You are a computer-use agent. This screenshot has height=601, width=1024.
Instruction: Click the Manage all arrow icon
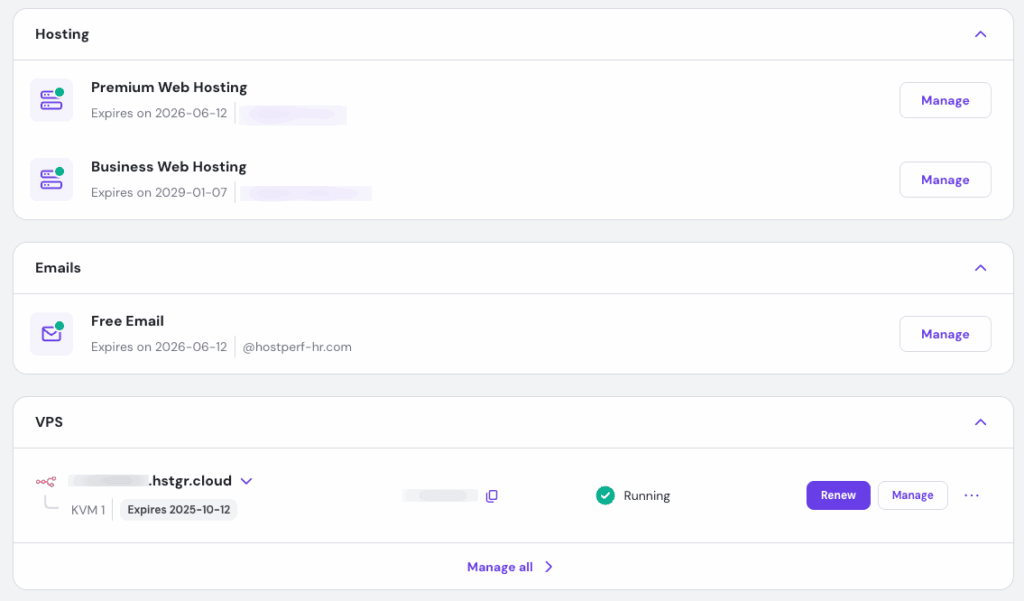point(548,567)
